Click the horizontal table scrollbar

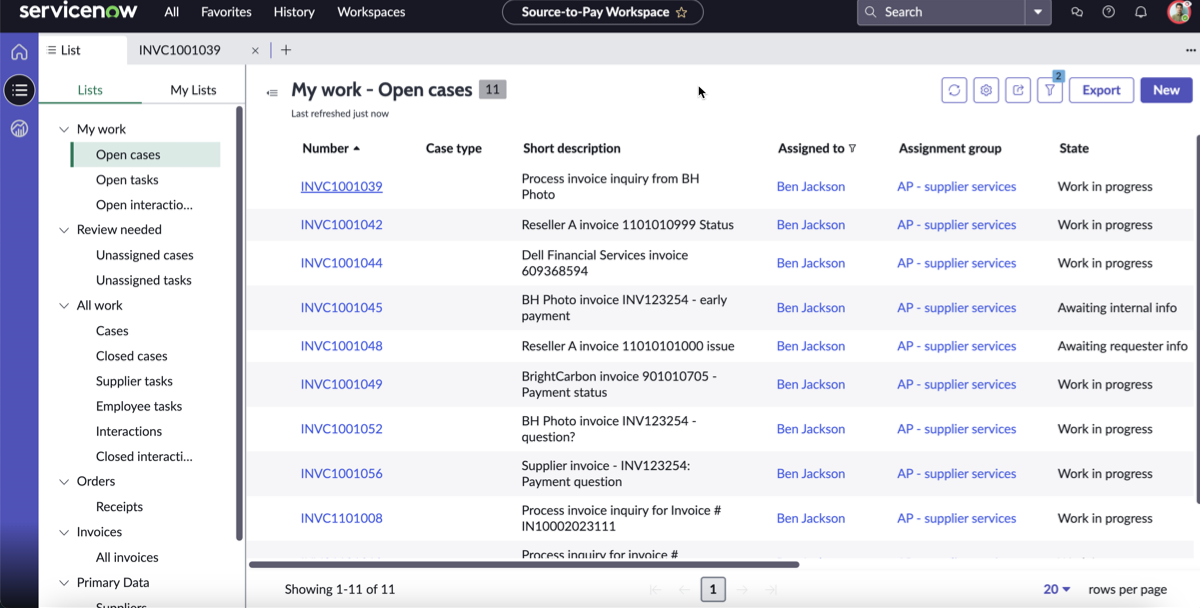(523, 565)
